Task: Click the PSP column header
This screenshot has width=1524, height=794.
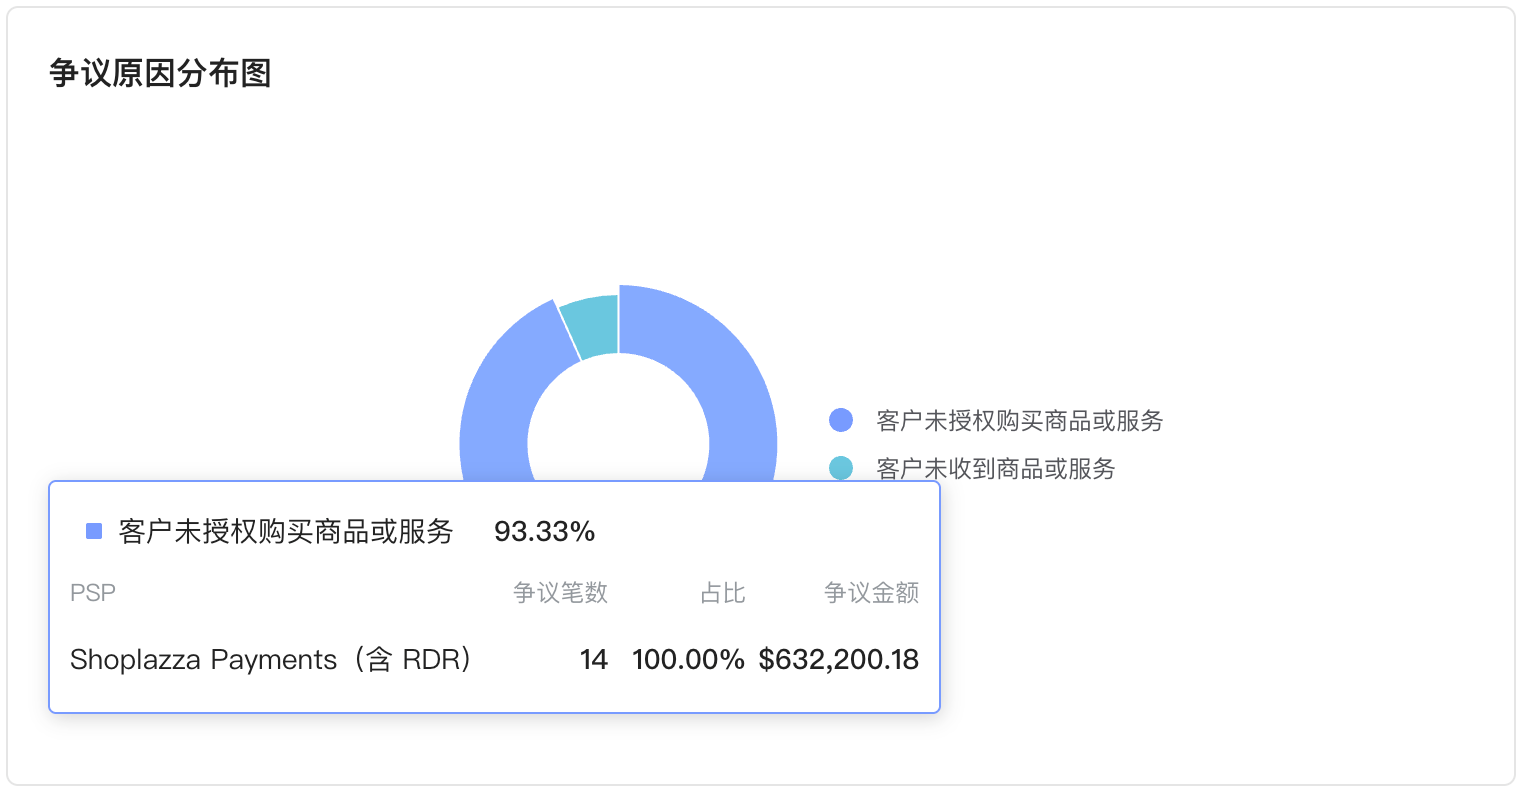Action: point(93,593)
